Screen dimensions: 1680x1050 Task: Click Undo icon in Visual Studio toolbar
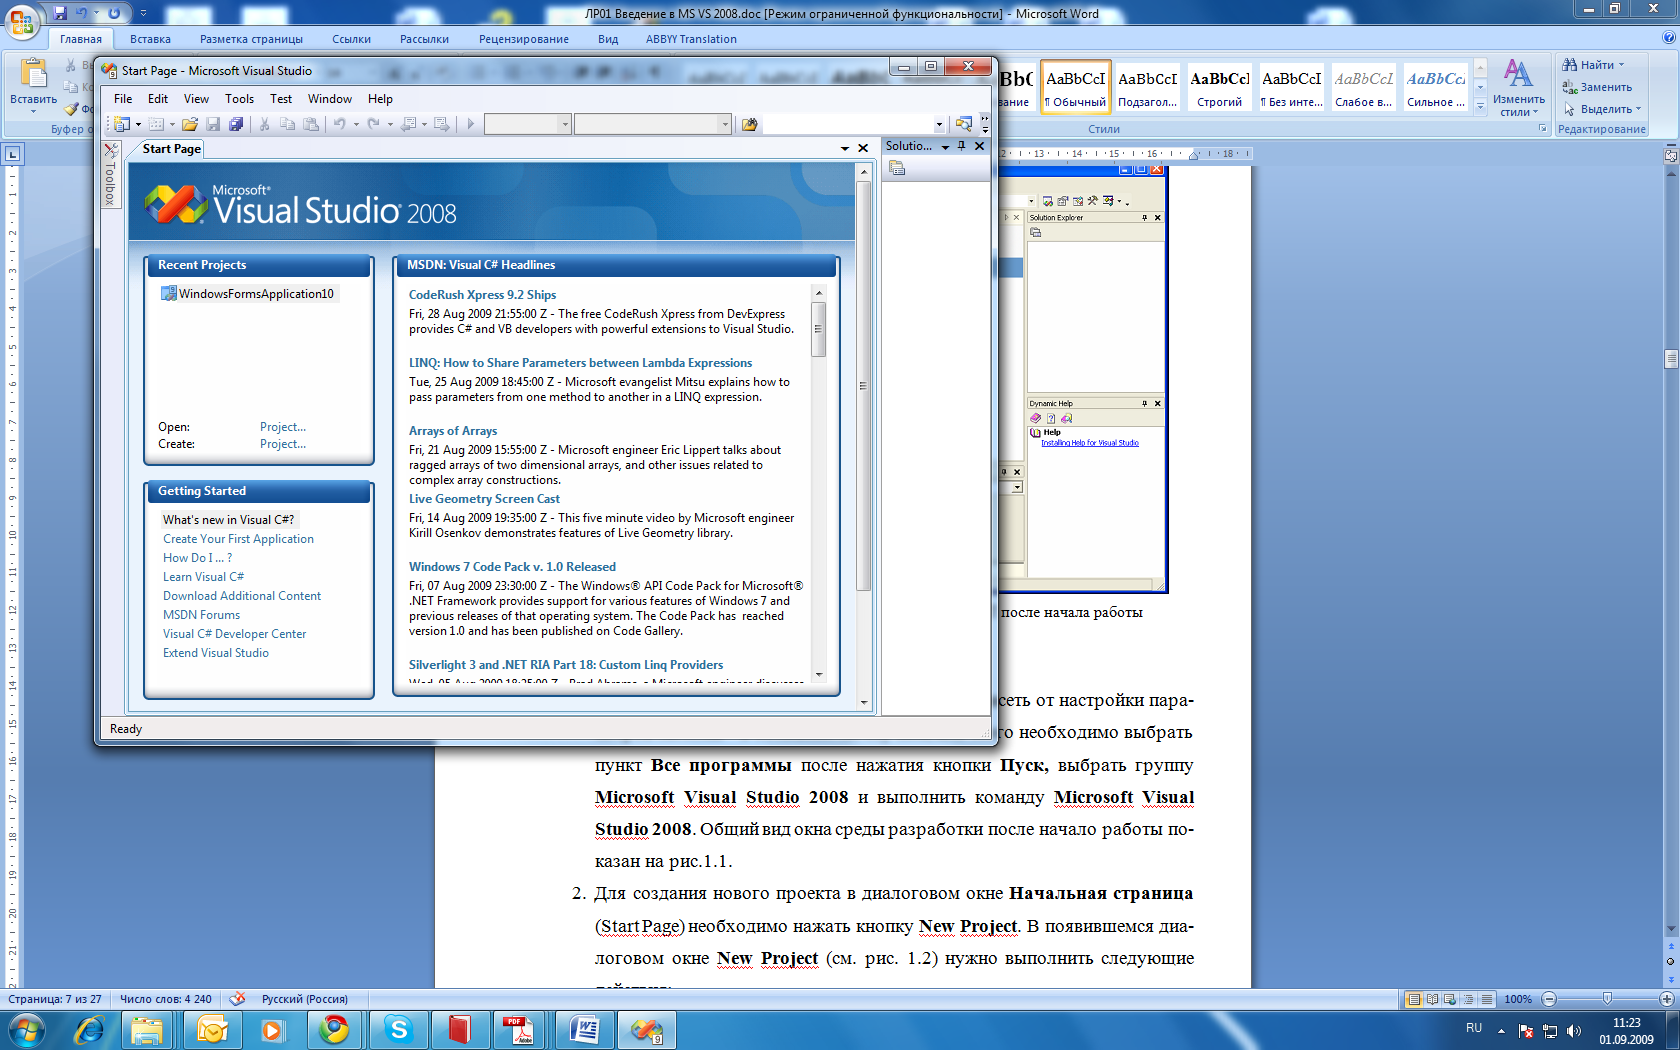click(340, 124)
